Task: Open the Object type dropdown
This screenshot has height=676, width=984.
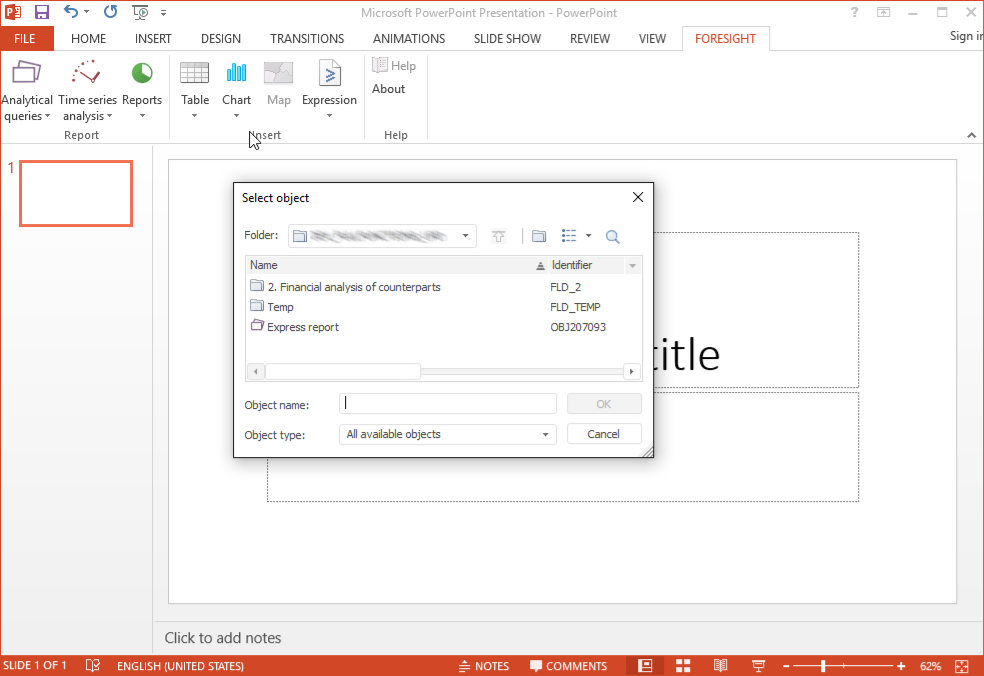Action: coord(447,434)
